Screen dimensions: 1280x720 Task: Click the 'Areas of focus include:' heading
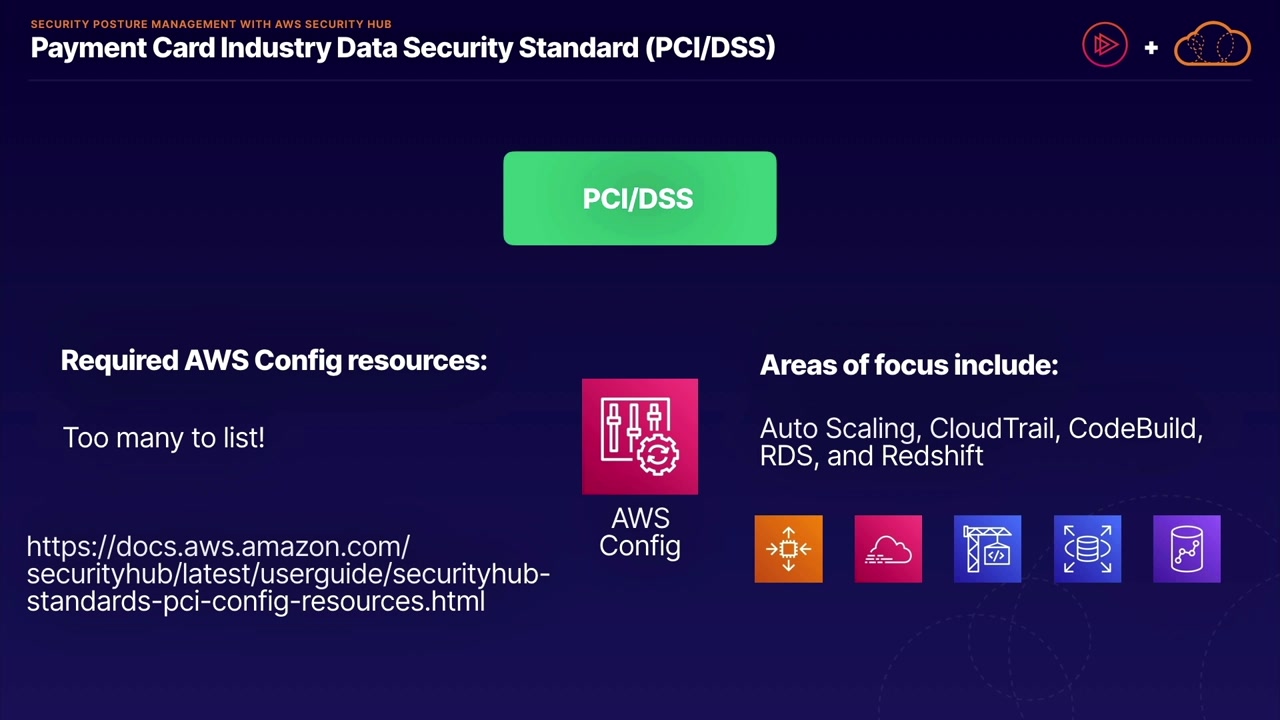click(x=909, y=365)
